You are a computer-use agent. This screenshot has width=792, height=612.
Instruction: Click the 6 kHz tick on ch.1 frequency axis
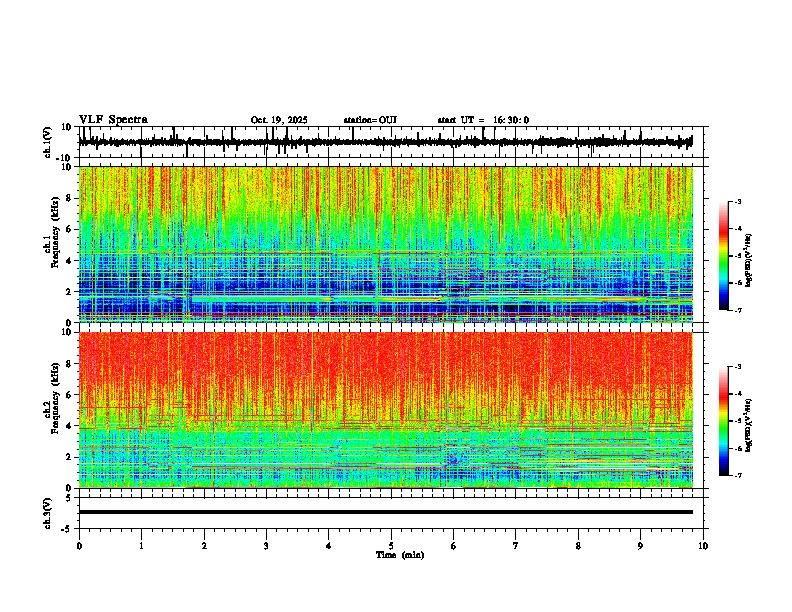click(x=70, y=229)
